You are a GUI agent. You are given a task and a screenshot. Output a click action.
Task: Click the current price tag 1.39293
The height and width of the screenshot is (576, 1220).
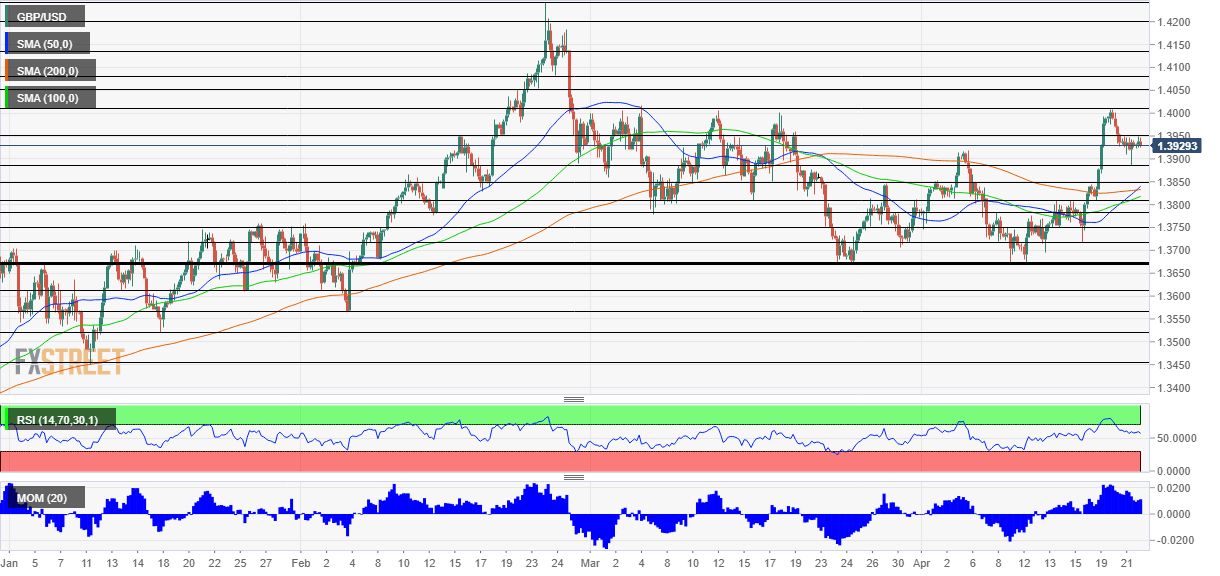point(1179,146)
